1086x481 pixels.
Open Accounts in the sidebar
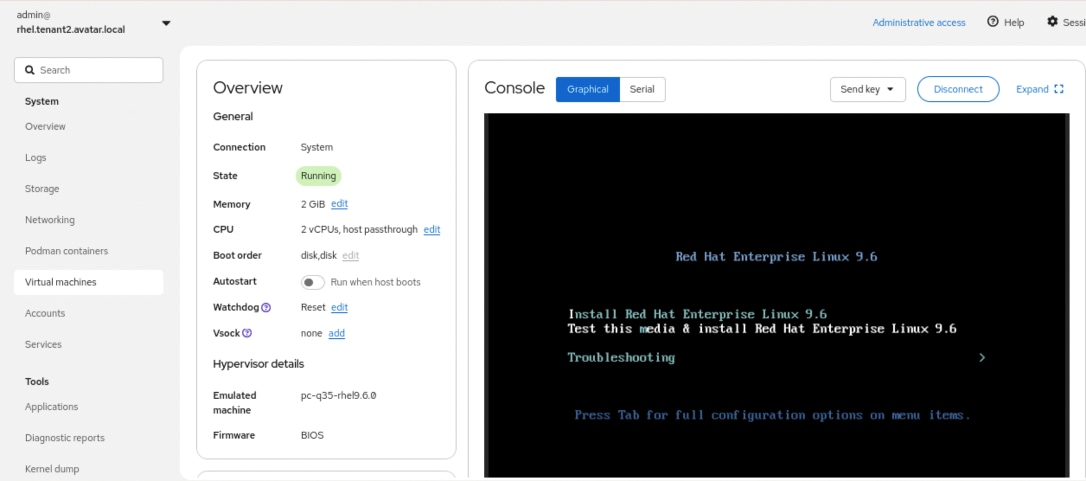44,313
